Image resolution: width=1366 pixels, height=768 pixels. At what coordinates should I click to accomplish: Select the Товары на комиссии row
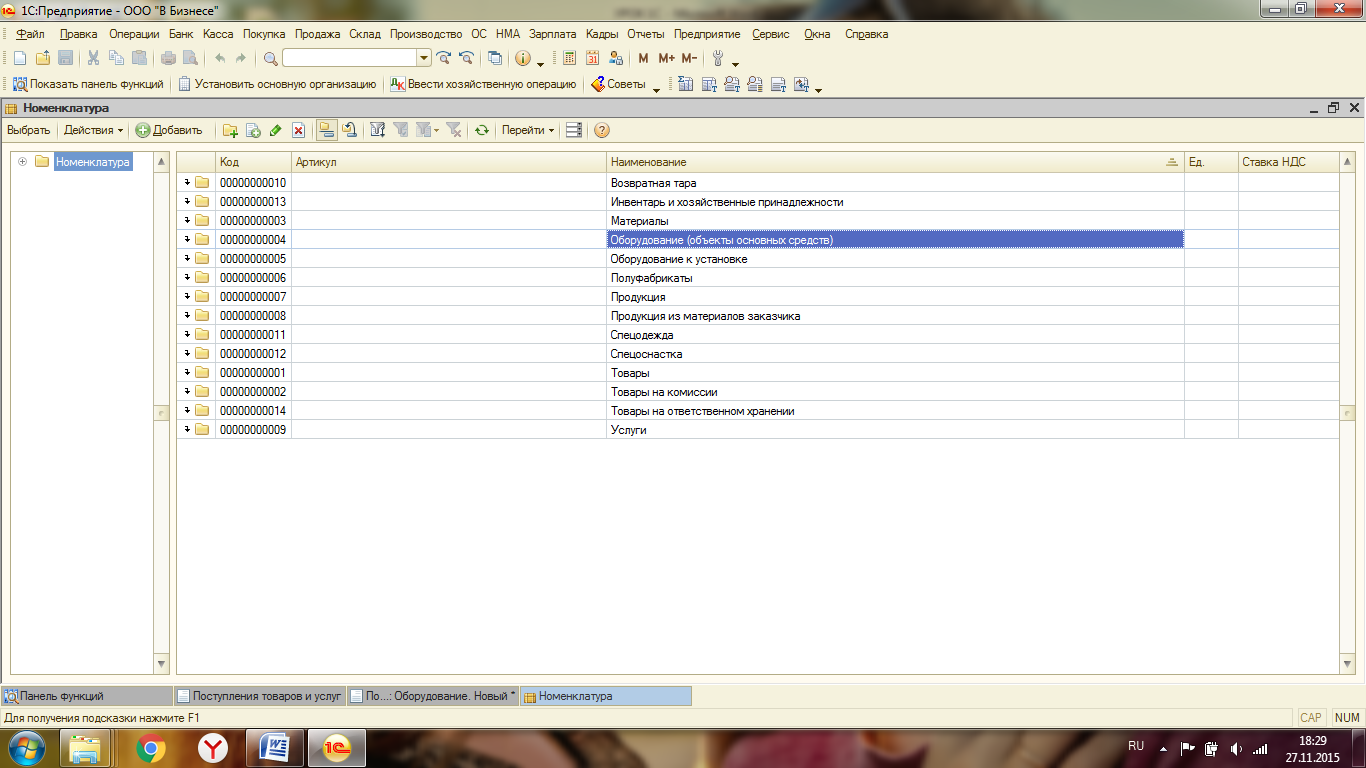click(x=758, y=392)
